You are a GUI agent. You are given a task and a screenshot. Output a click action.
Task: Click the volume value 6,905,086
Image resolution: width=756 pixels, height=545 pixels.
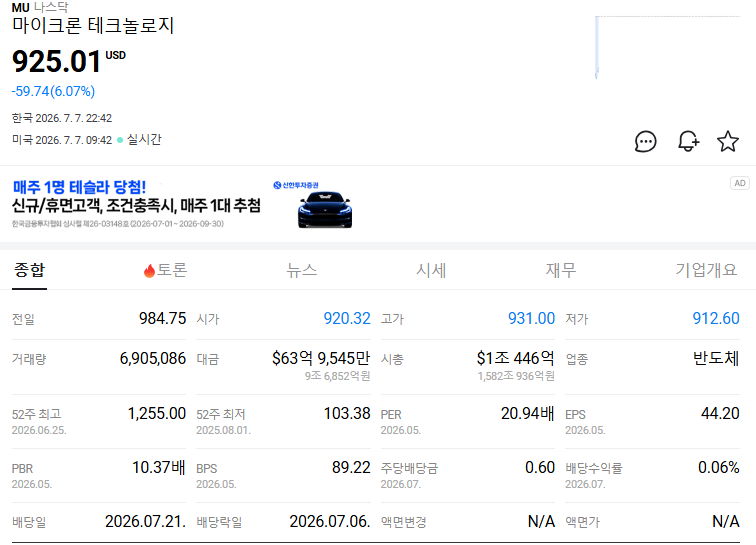click(153, 358)
